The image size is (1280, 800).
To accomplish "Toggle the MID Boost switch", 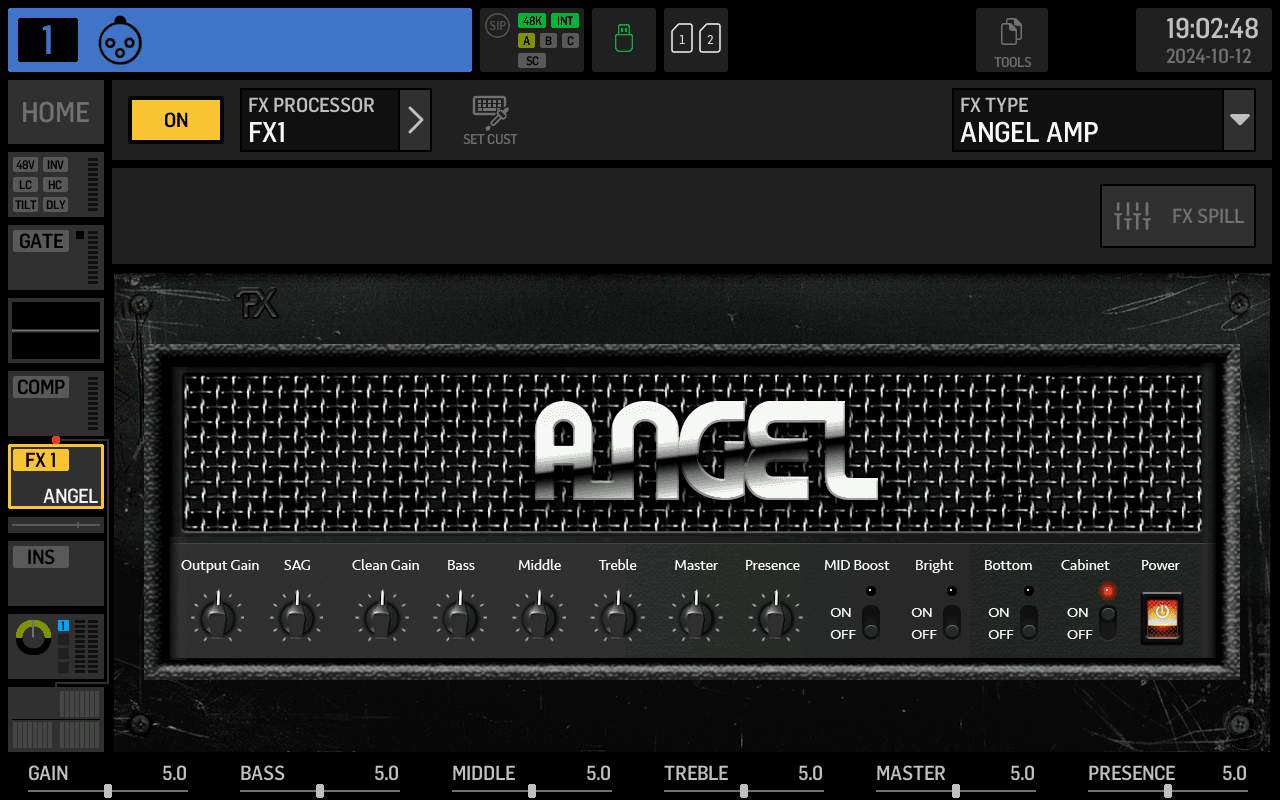I will tap(871, 622).
